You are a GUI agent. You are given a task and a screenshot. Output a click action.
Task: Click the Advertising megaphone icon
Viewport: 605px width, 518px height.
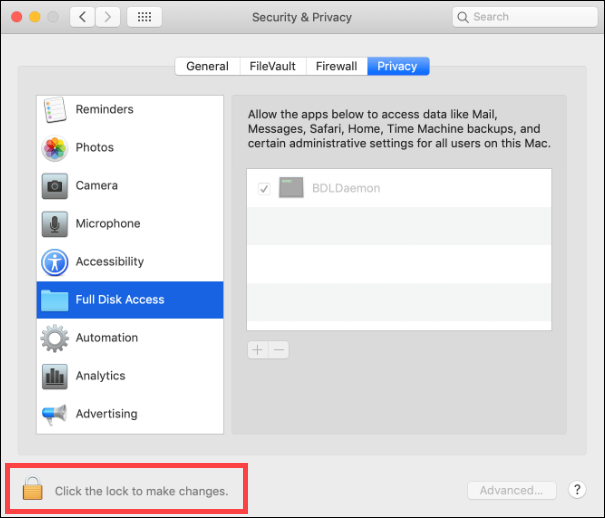pos(54,414)
